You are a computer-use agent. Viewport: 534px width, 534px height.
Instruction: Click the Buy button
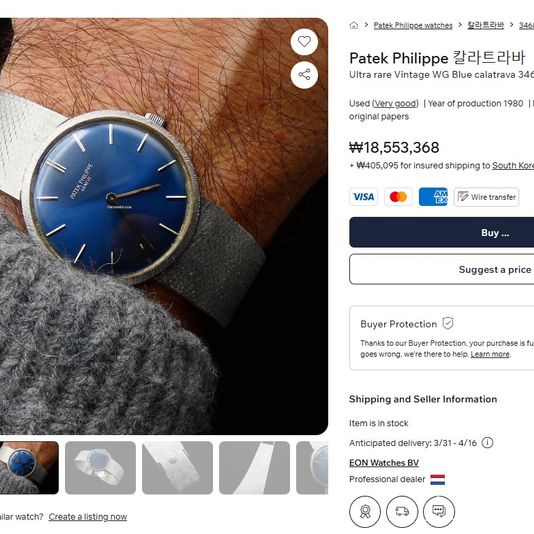(x=441, y=232)
